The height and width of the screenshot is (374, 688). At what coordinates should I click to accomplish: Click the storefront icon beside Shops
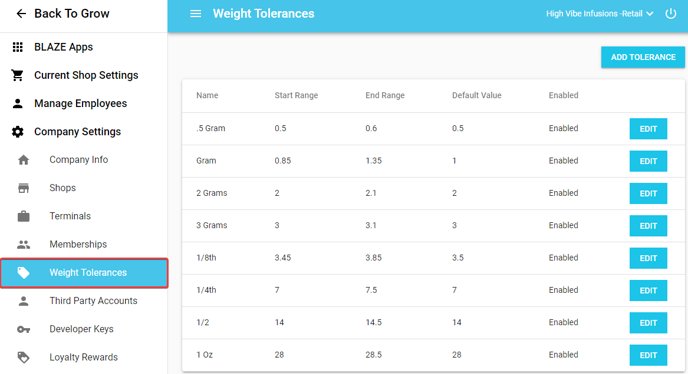(x=24, y=188)
